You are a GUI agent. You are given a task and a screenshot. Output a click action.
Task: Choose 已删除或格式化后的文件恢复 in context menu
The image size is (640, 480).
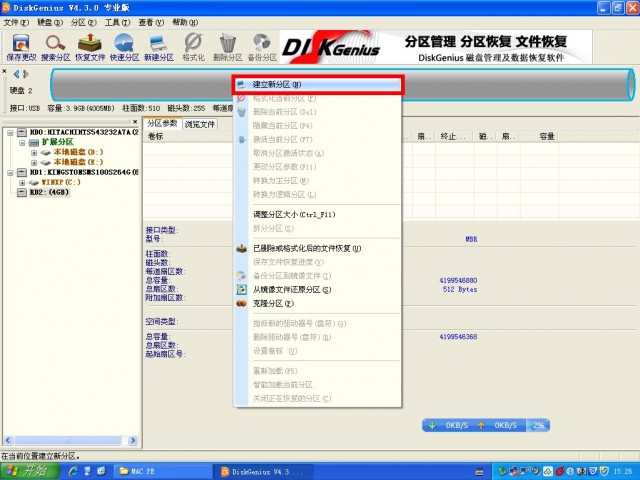[318, 249]
